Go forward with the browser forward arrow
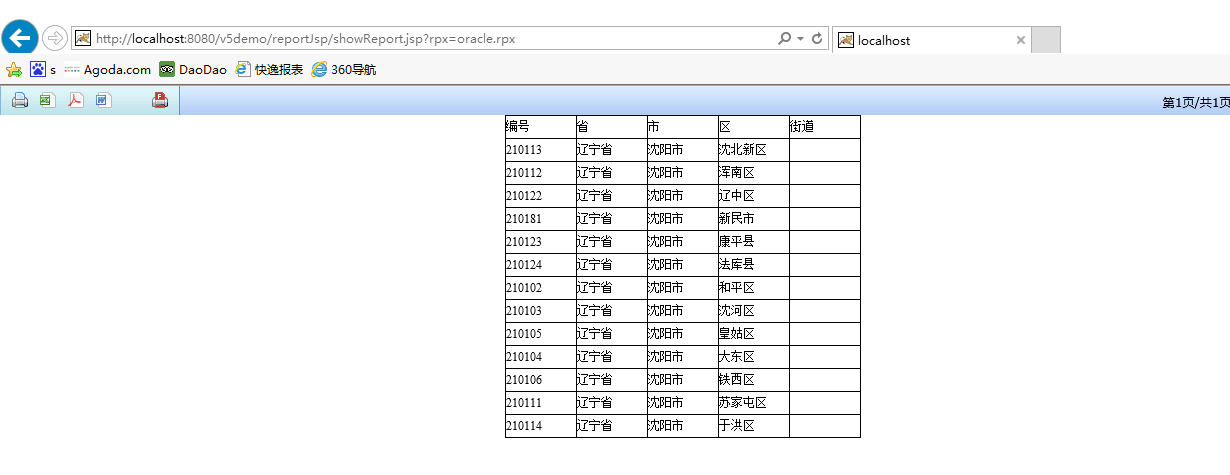 coord(55,39)
